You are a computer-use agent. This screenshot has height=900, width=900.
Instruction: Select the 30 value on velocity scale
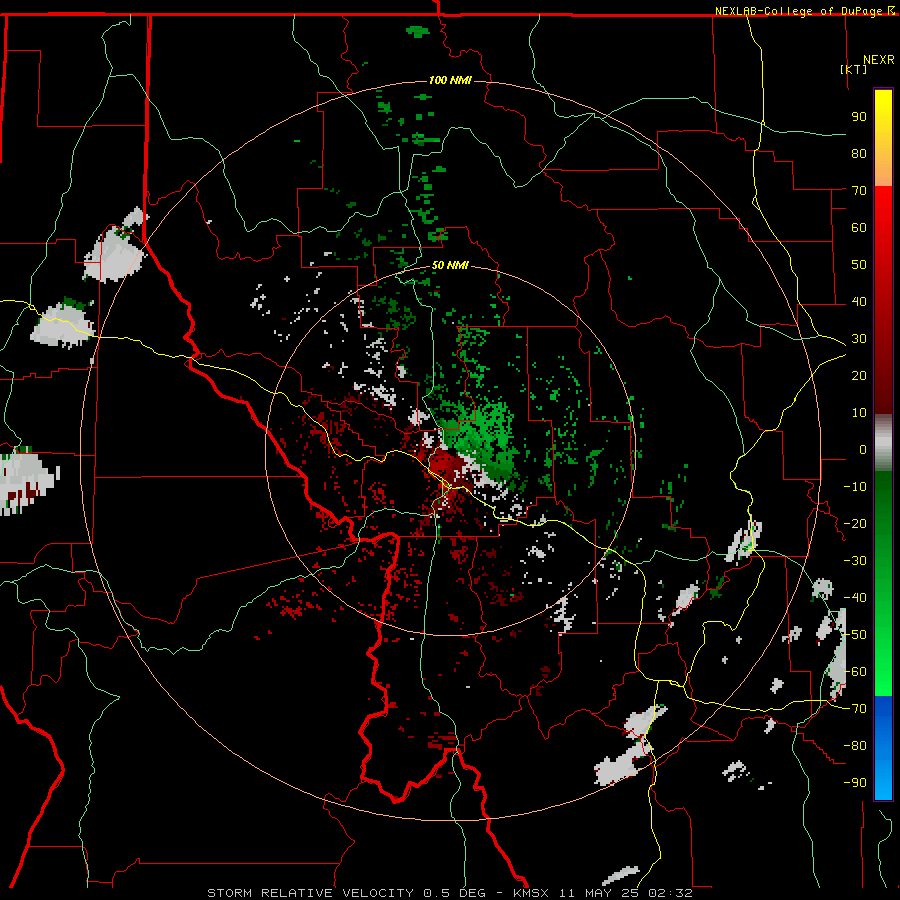tap(859, 339)
